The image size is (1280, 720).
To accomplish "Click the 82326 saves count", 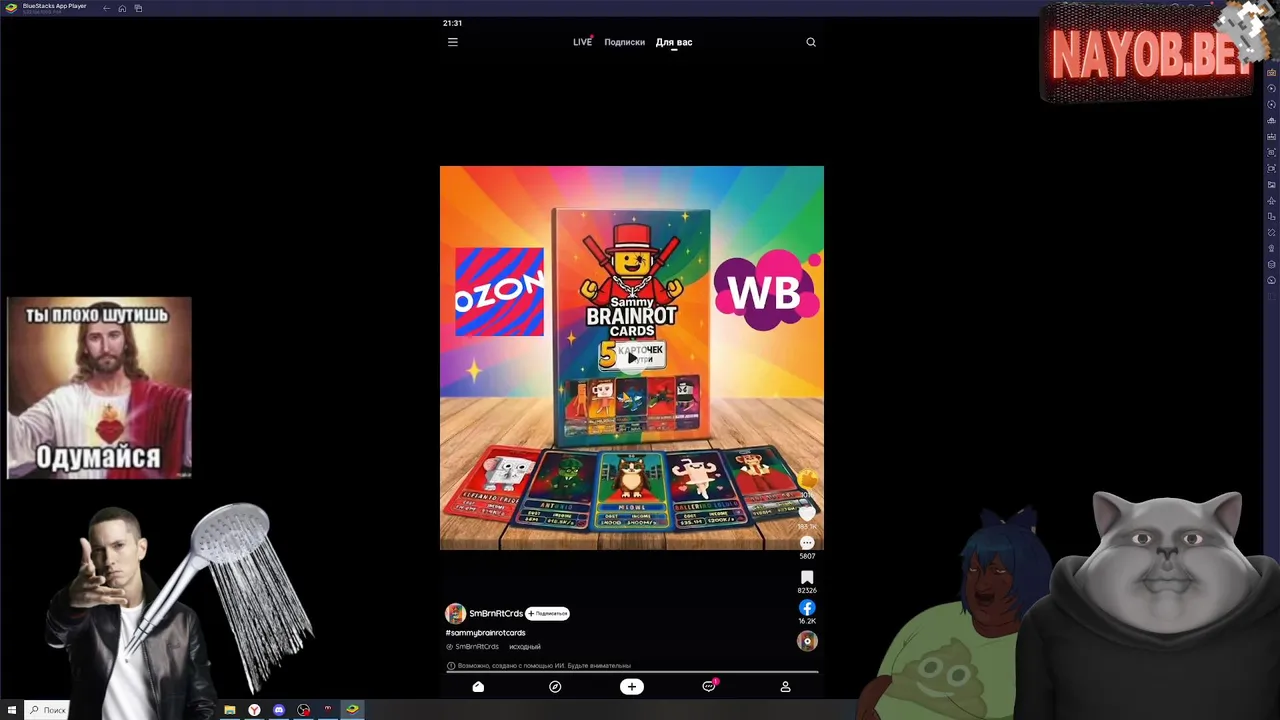I will click(x=807, y=590).
